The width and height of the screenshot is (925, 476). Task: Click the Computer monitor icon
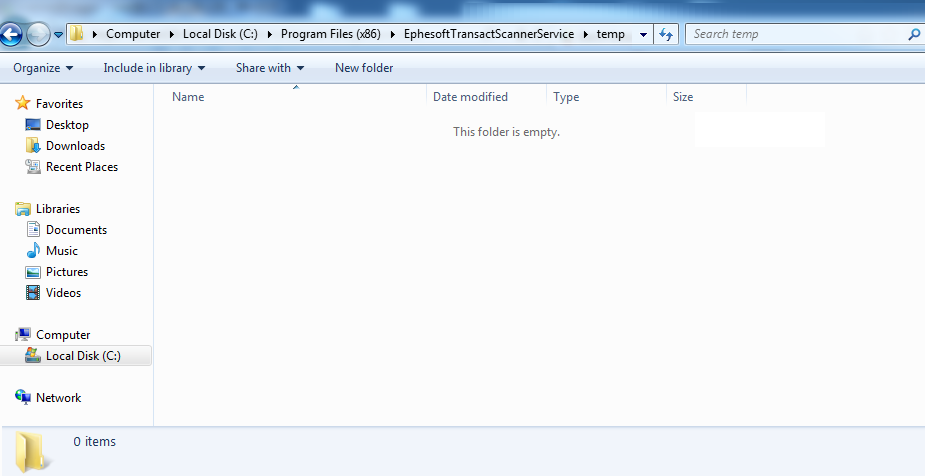[22, 334]
